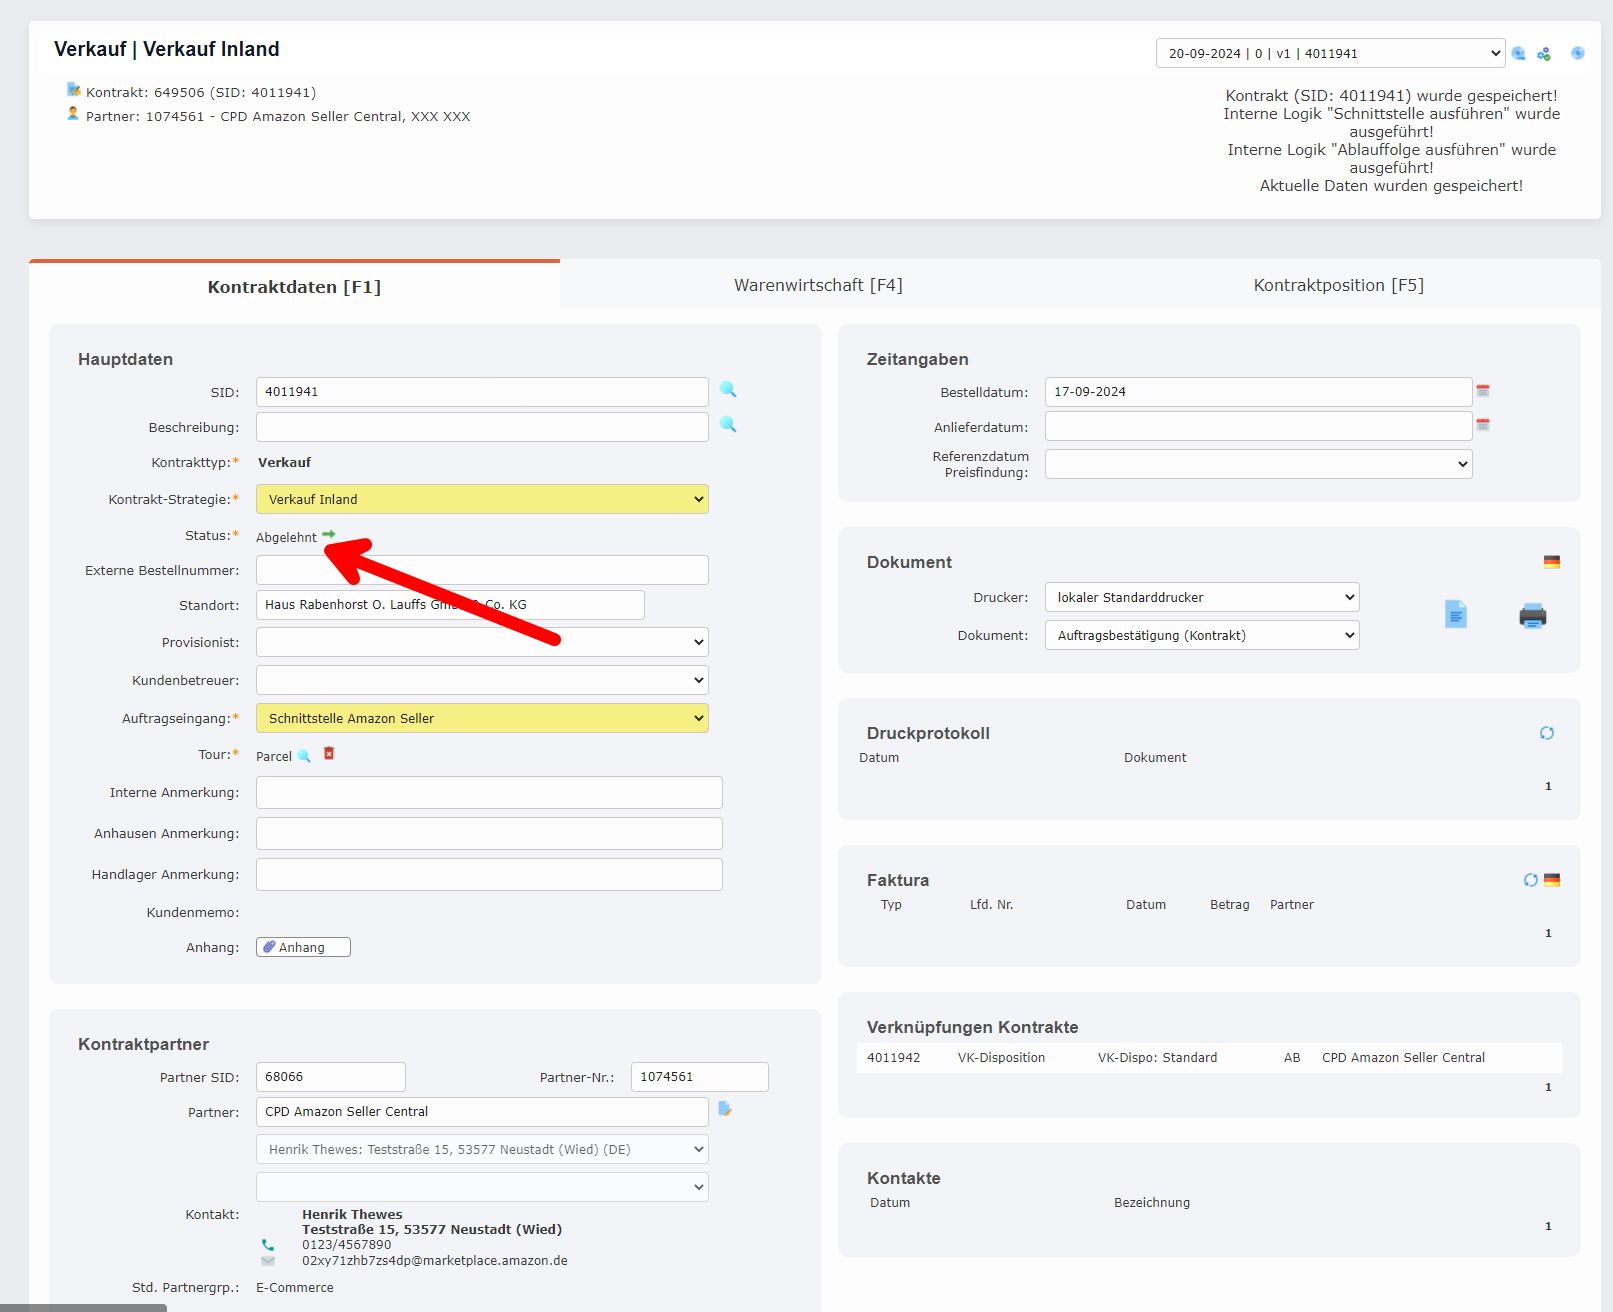Click into the Externe Bestellnummer field
This screenshot has width=1613, height=1312.
(482, 570)
